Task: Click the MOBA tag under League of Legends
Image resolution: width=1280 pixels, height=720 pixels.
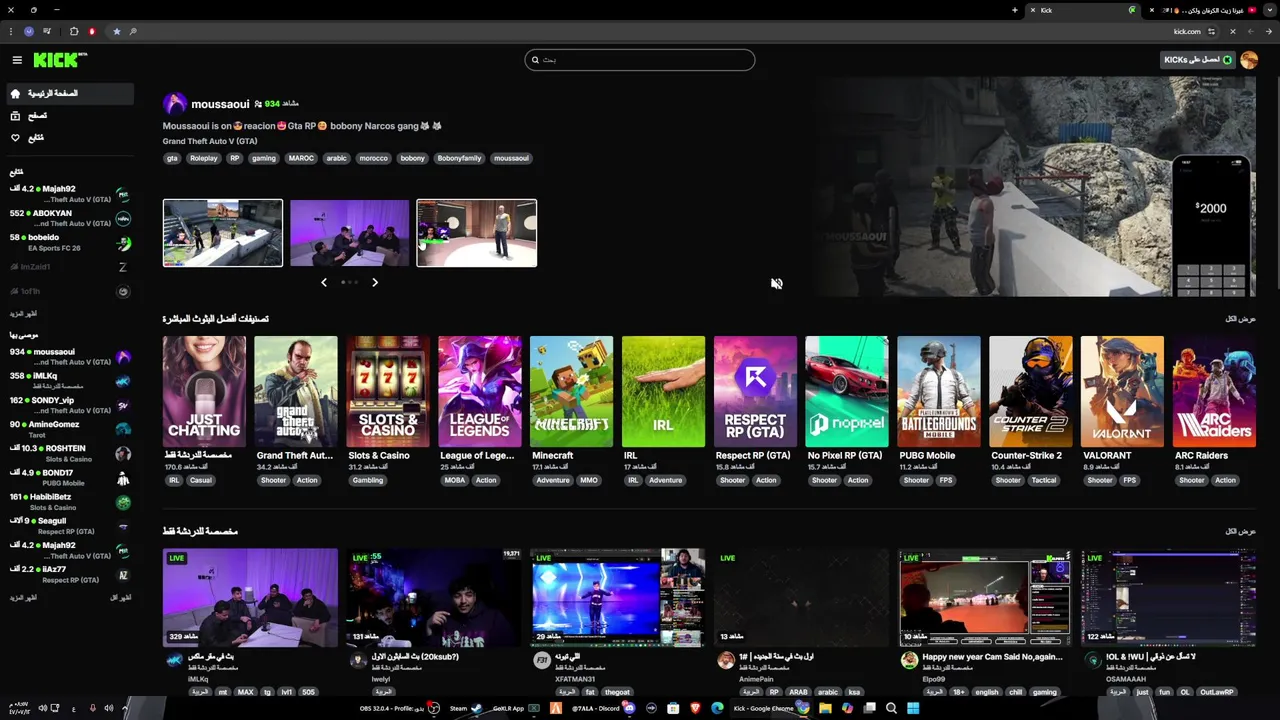Action: (454, 480)
